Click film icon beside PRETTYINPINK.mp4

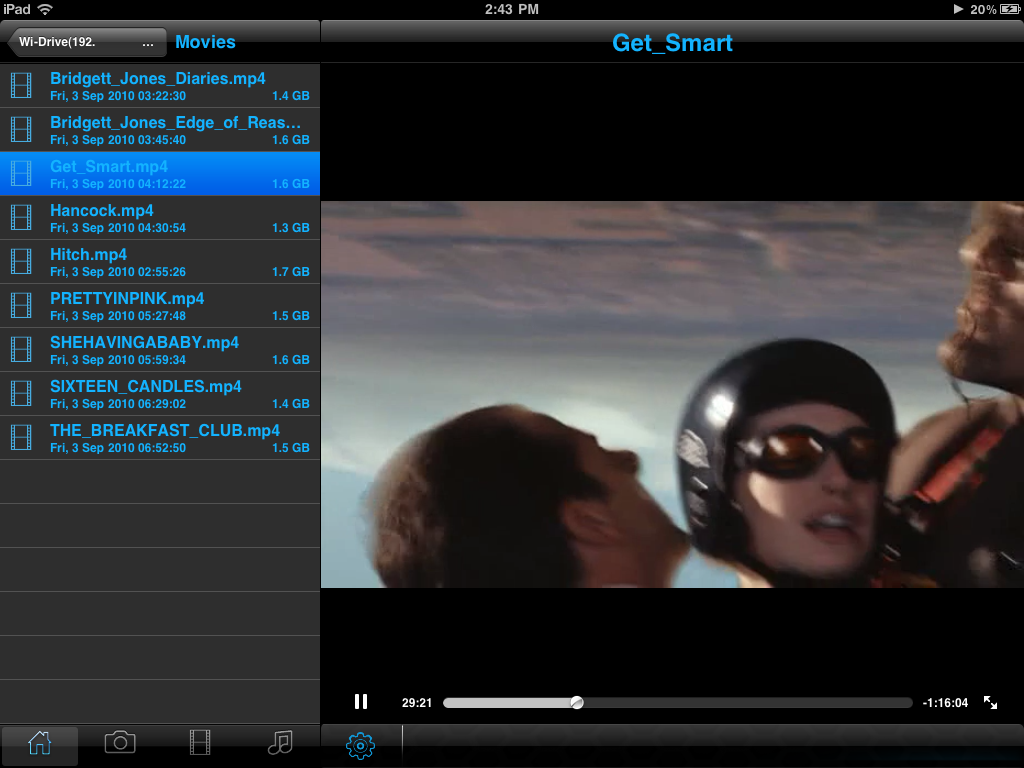point(21,306)
